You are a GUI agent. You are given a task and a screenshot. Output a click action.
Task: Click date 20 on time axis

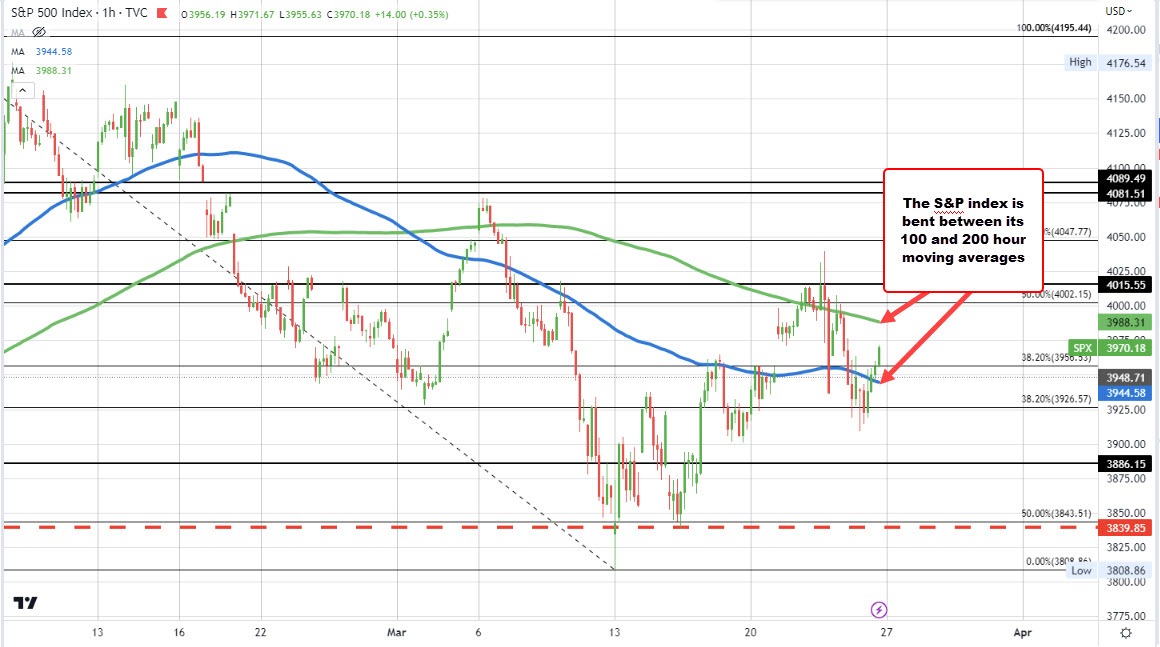coord(751,633)
